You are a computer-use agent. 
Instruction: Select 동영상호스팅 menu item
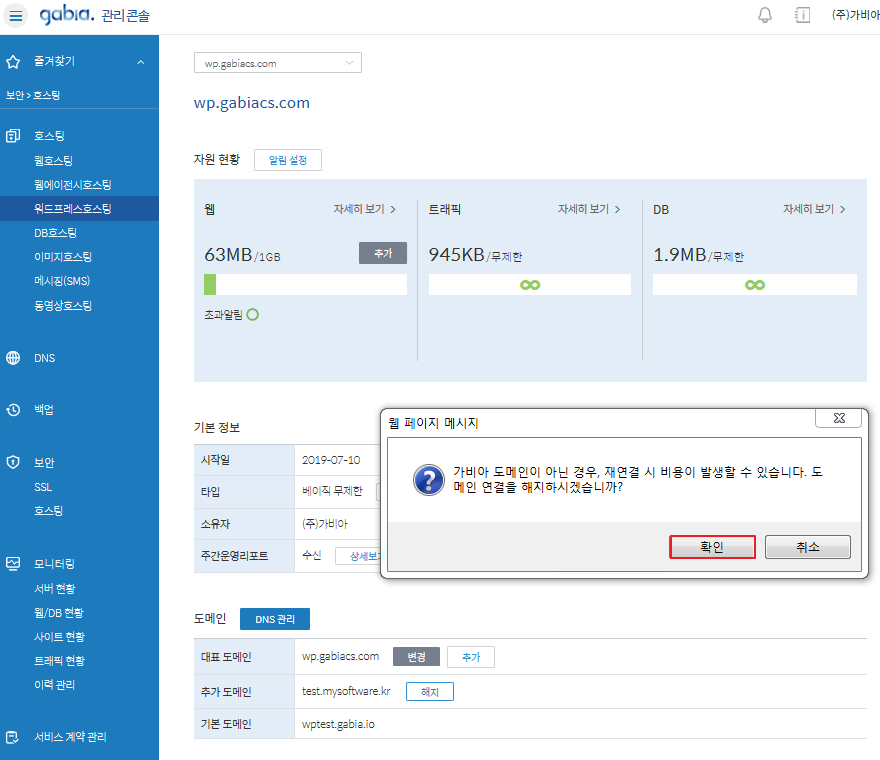[x=63, y=305]
